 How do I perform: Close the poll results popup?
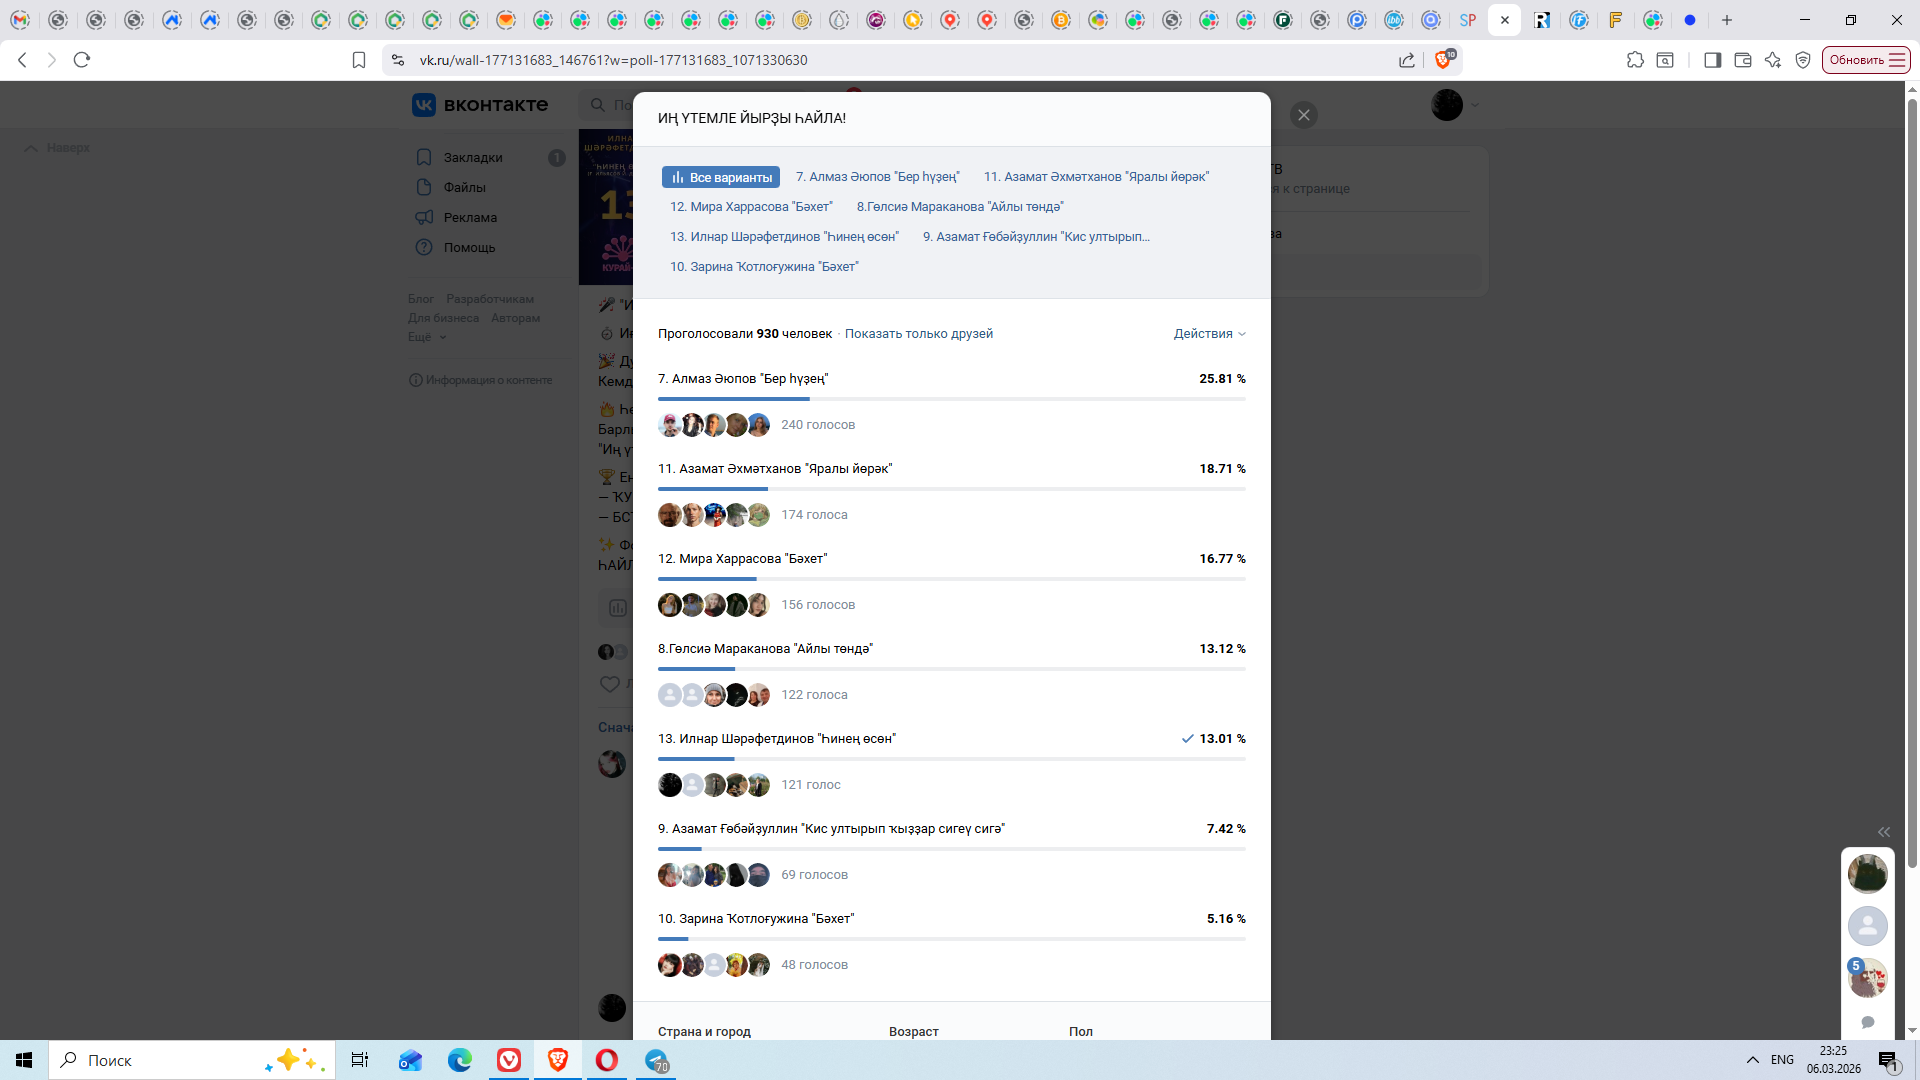point(1303,115)
